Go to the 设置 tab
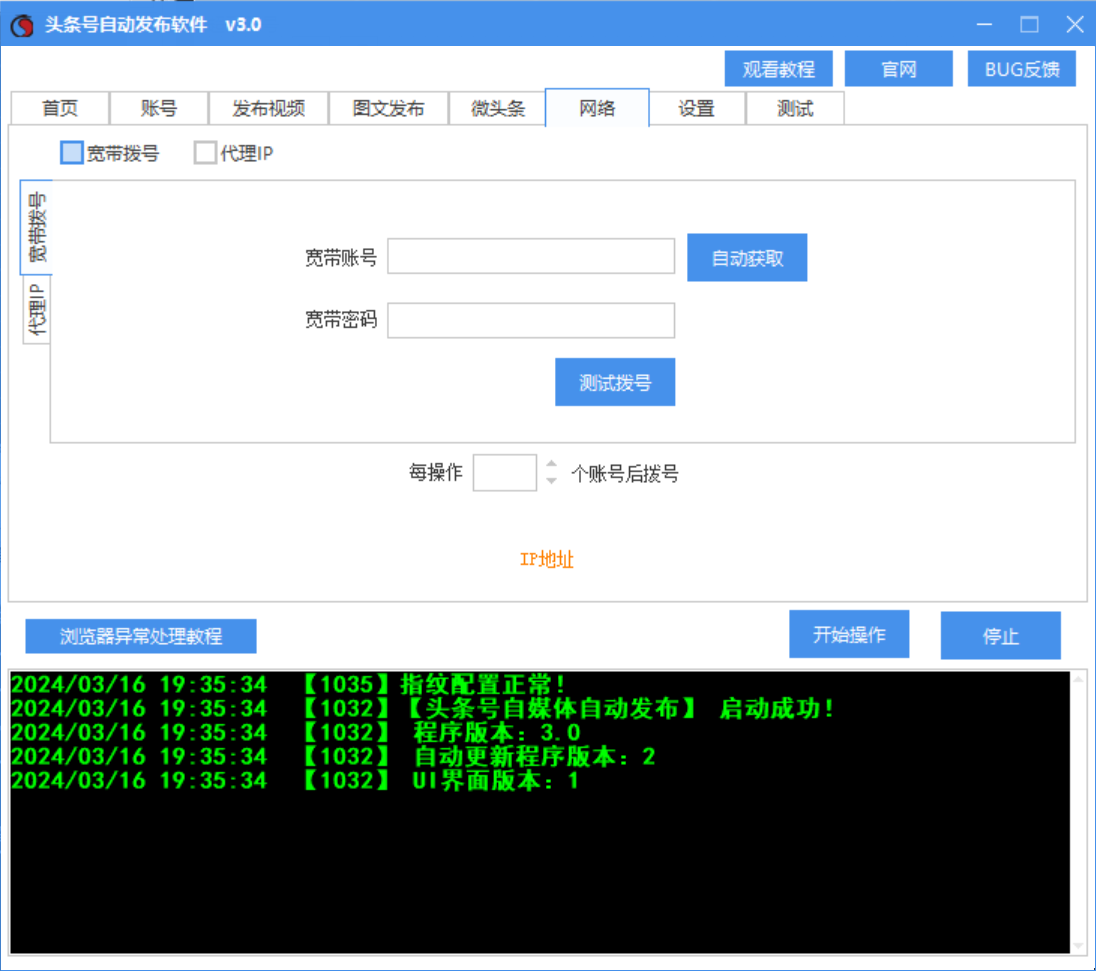The image size is (1096, 971). [696, 108]
